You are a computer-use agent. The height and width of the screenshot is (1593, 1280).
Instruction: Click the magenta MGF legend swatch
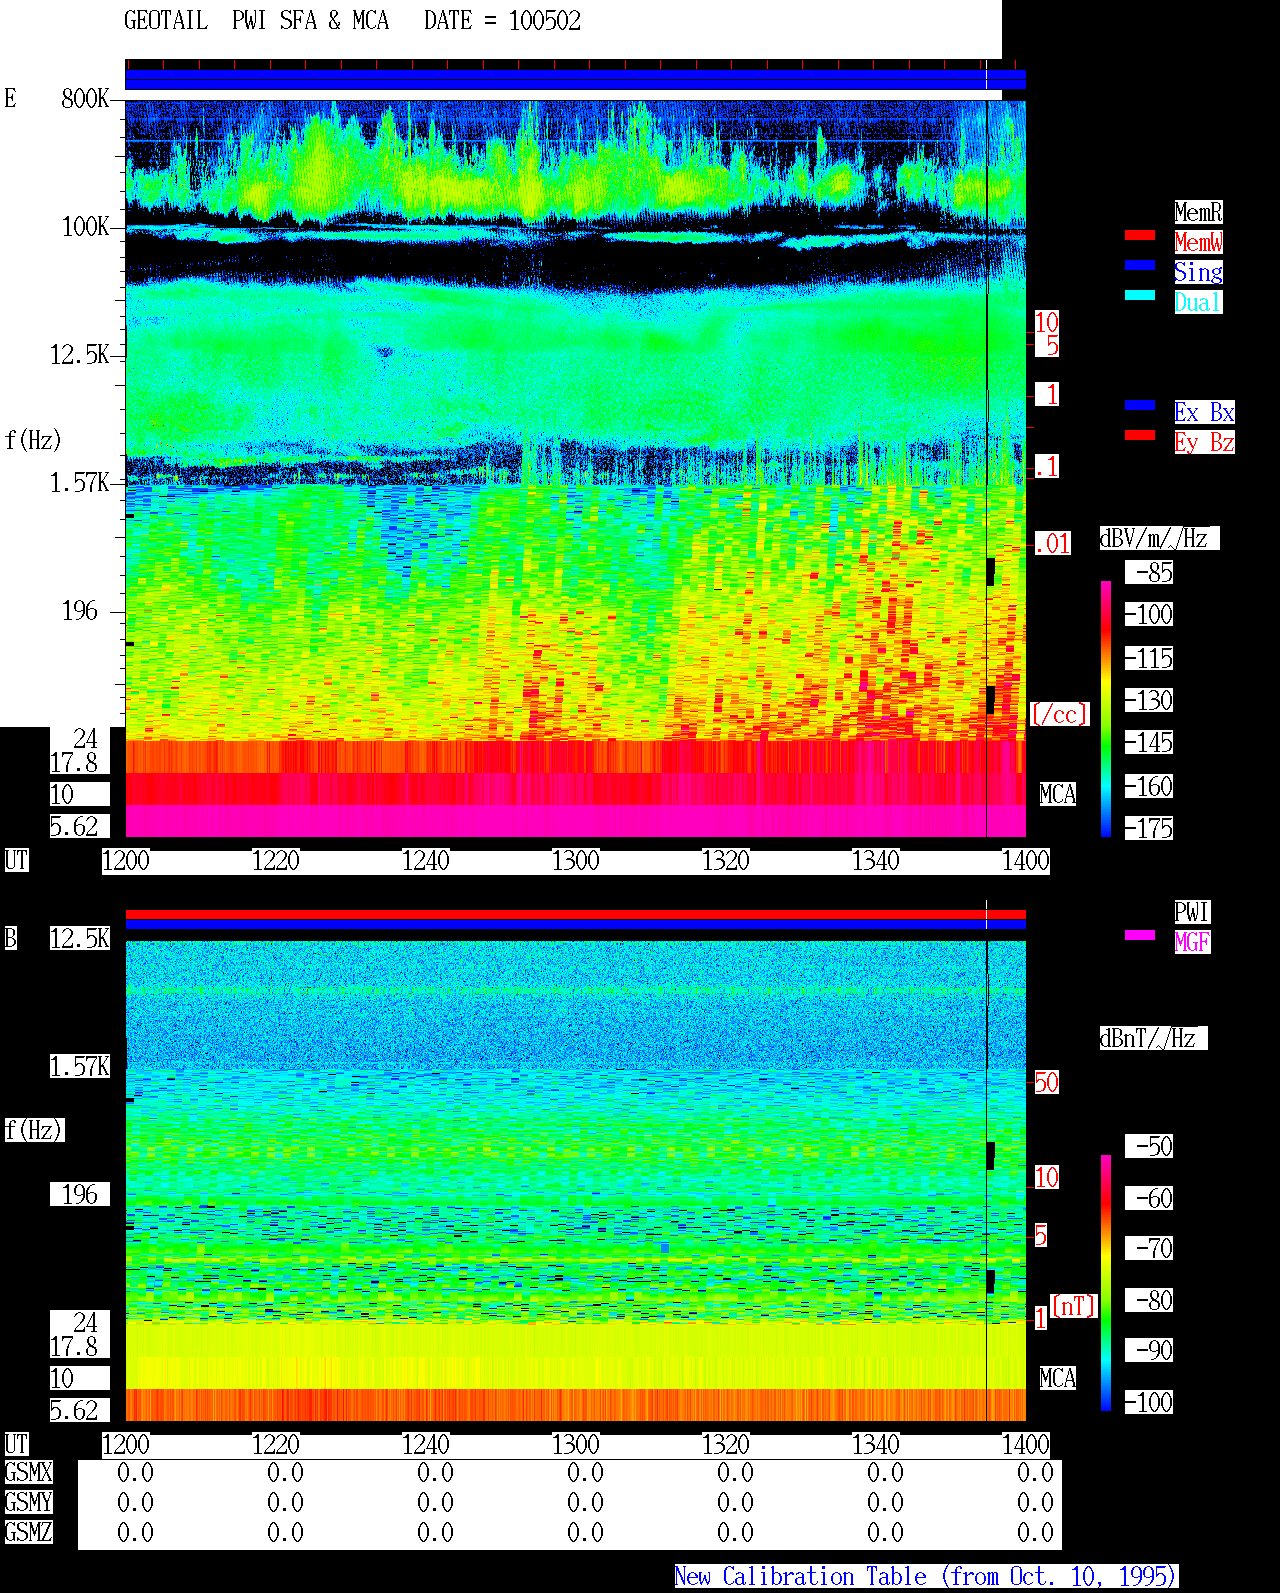click(x=1140, y=935)
